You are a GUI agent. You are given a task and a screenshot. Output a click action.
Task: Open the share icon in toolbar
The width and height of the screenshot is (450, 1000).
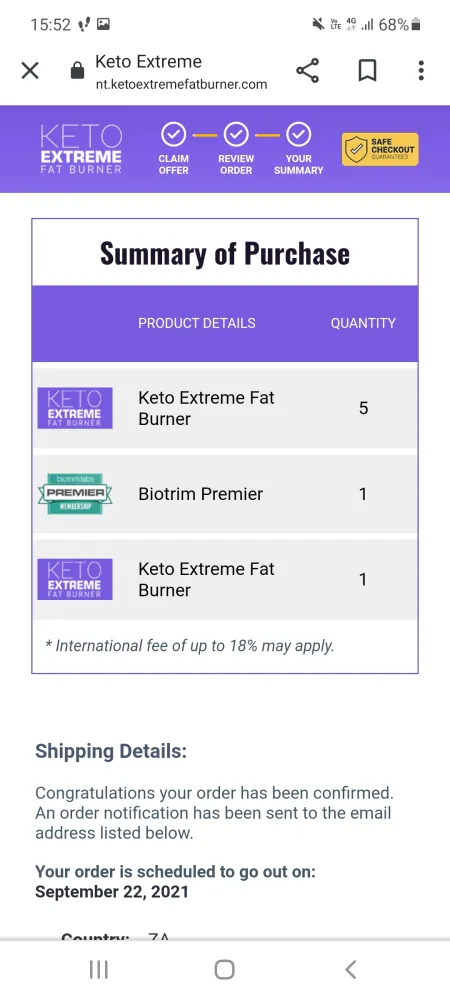tap(308, 70)
